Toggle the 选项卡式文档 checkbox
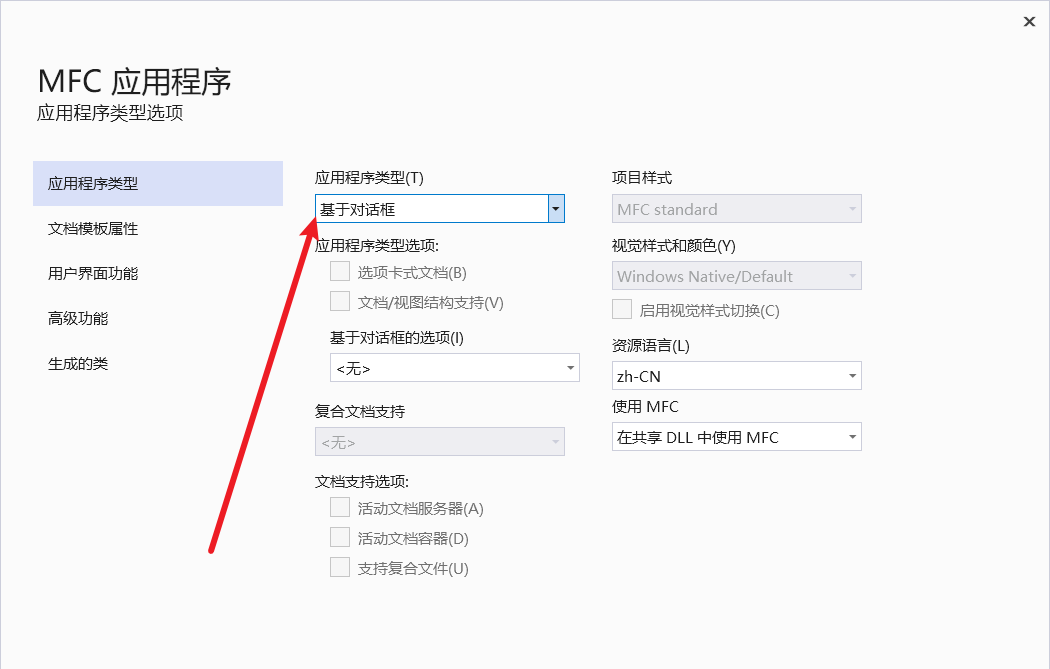 coord(340,271)
